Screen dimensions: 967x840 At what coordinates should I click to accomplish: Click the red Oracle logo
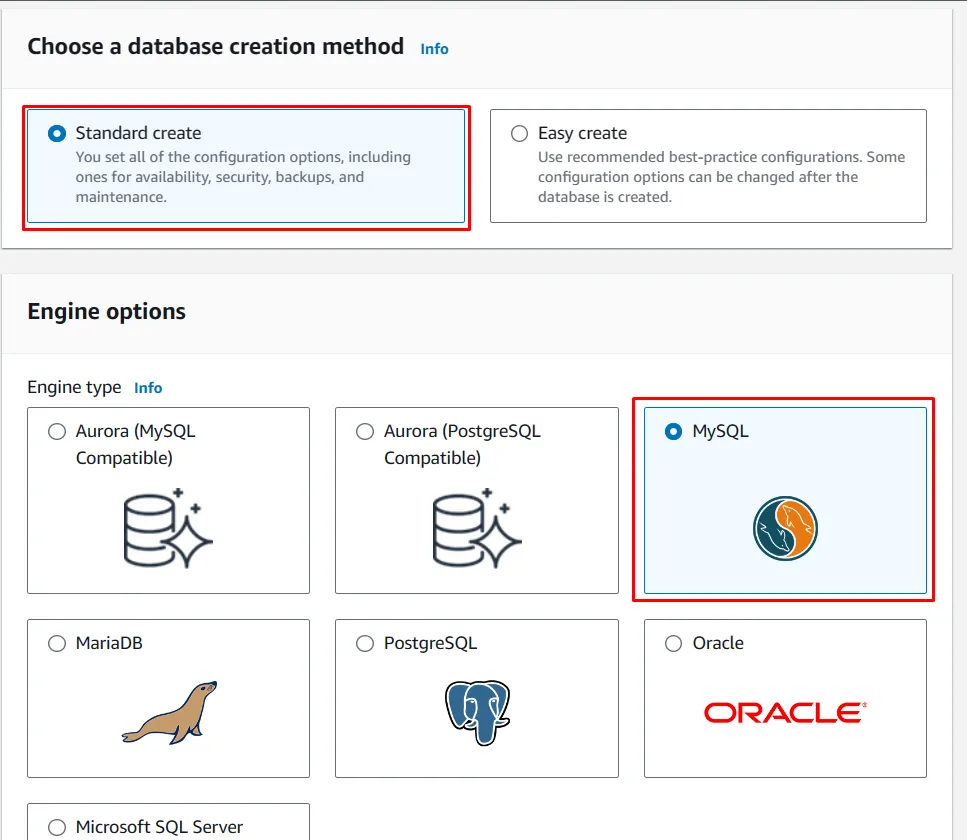pyautogui.click(x=785, y=712)
